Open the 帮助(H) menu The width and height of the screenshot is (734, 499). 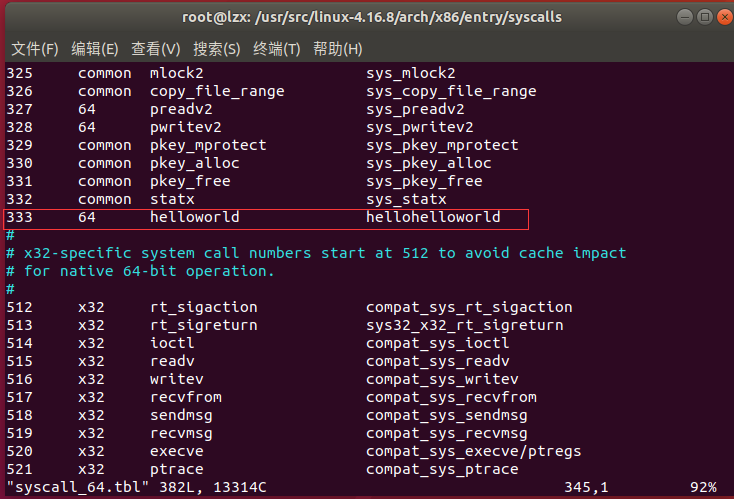(338, 49)
